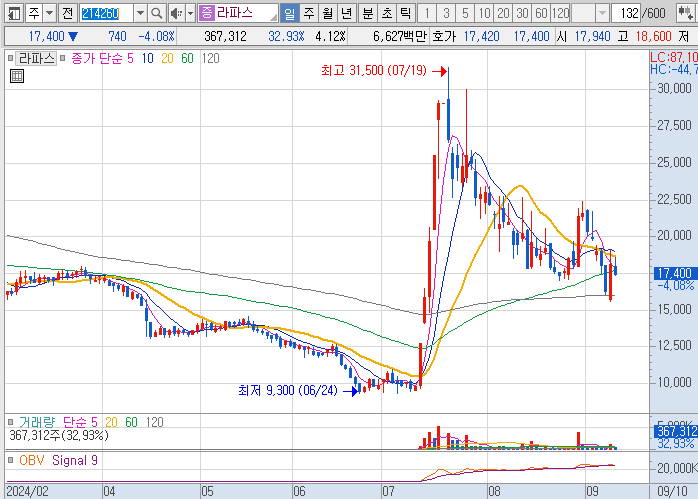
Task: Click the stock code field 214260
Action: point(106,13)
